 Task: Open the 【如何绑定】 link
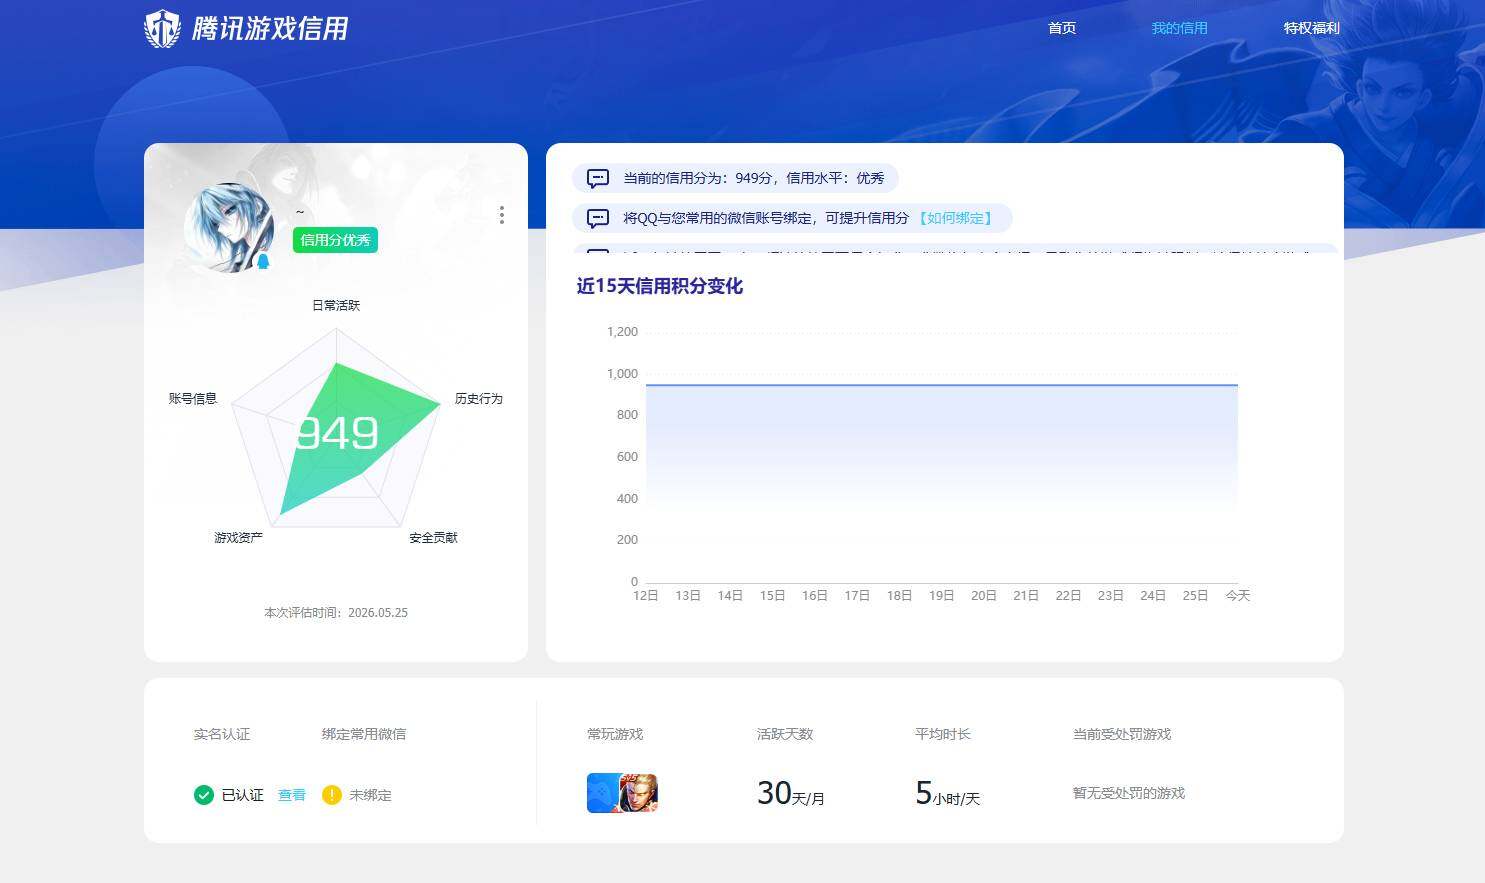(955, 218)
